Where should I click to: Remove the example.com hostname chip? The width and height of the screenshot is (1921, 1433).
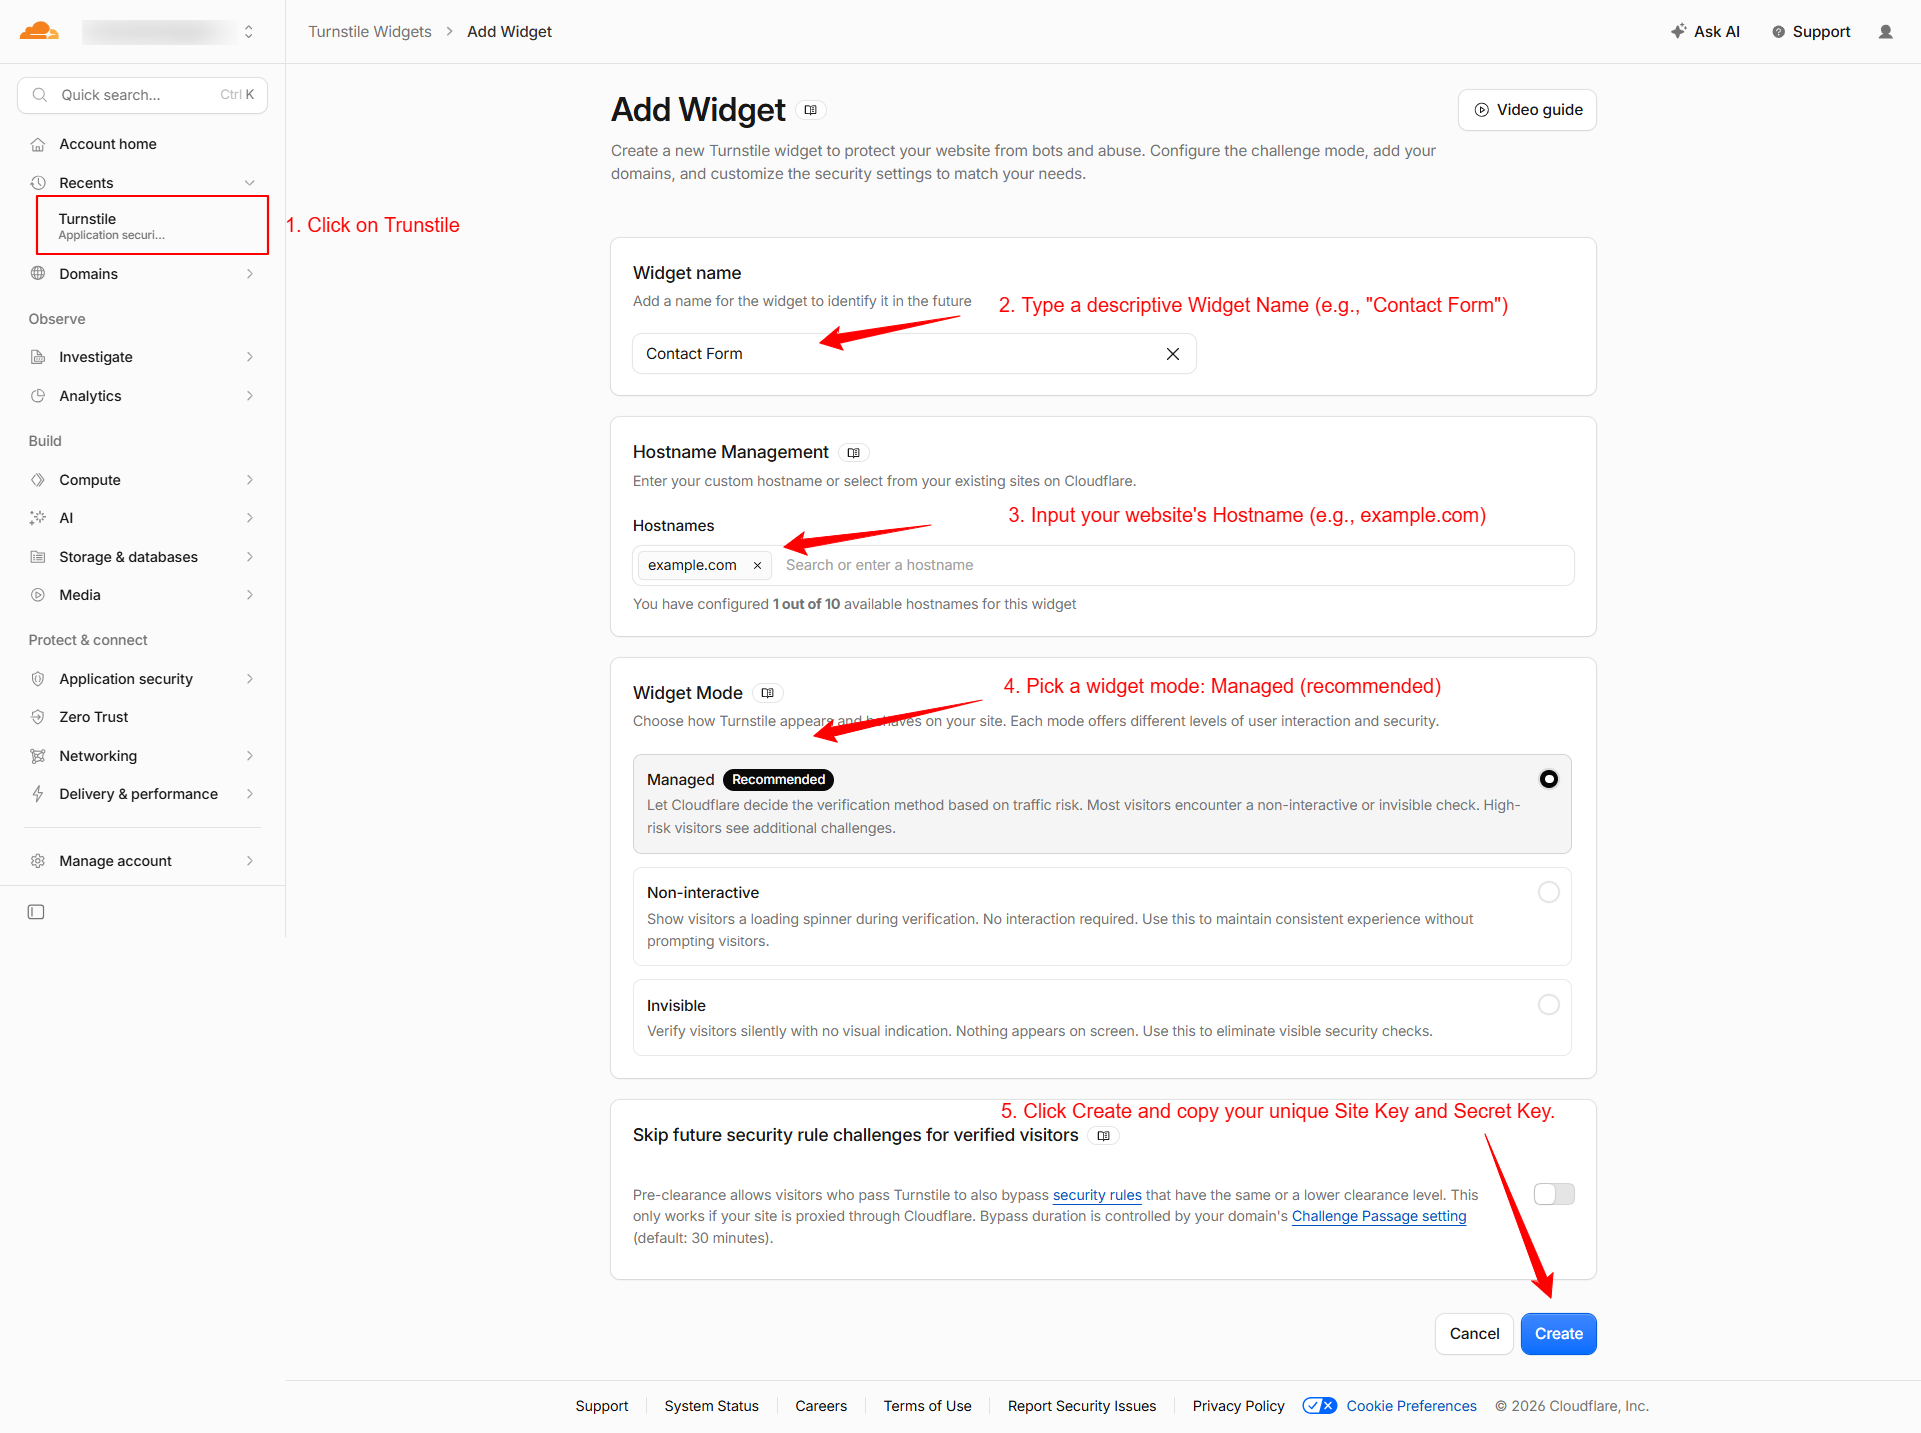tap(758, 566)
